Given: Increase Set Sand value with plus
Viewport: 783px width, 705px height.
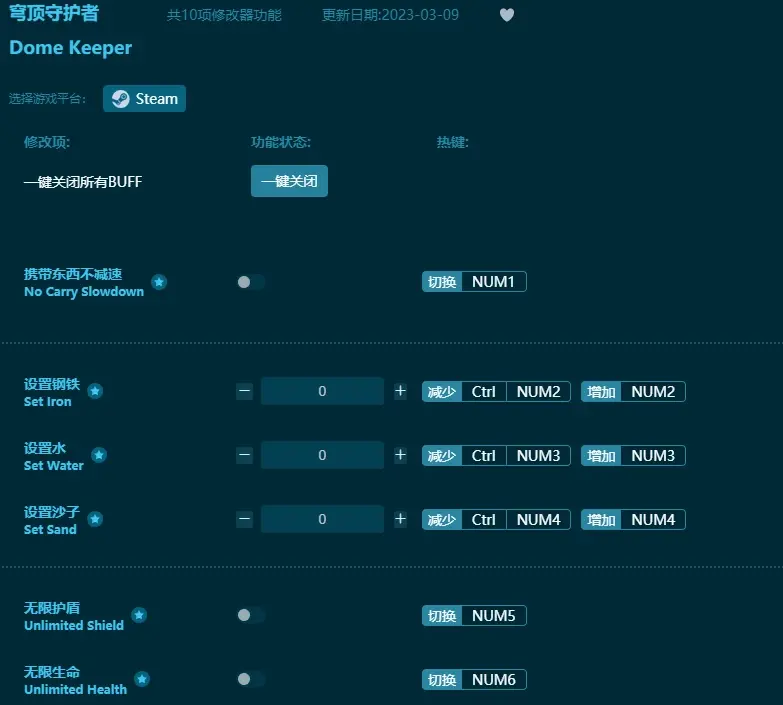Looking at the screenshot, I should pos(400,519).
